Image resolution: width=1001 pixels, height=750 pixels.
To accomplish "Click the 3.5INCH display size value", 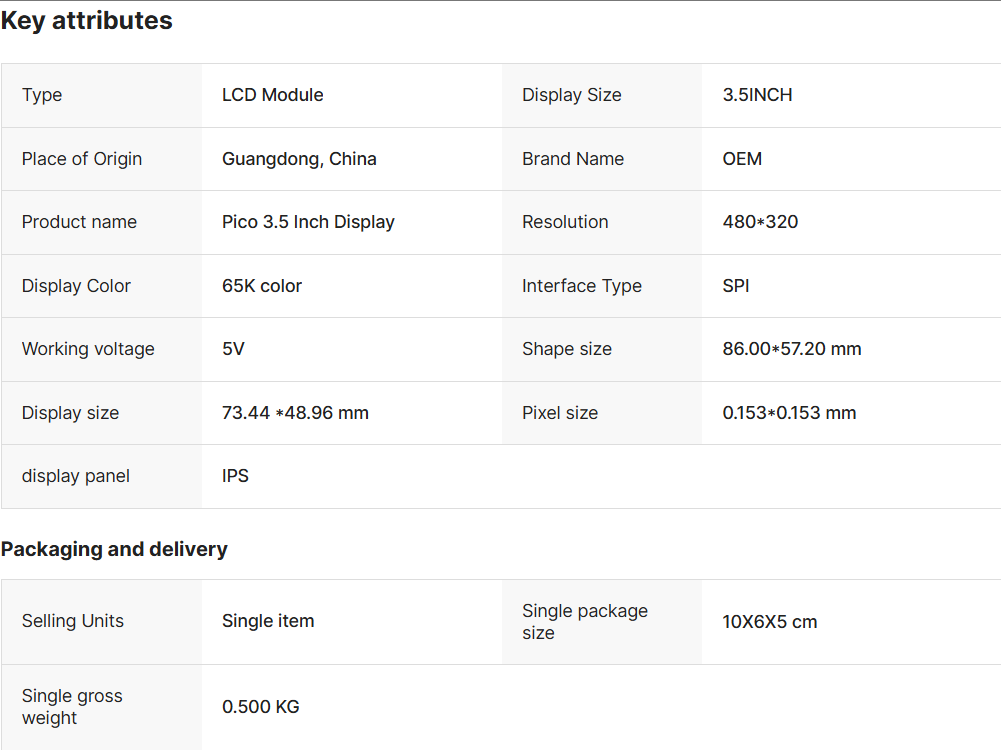I will [x=757, y=95].
